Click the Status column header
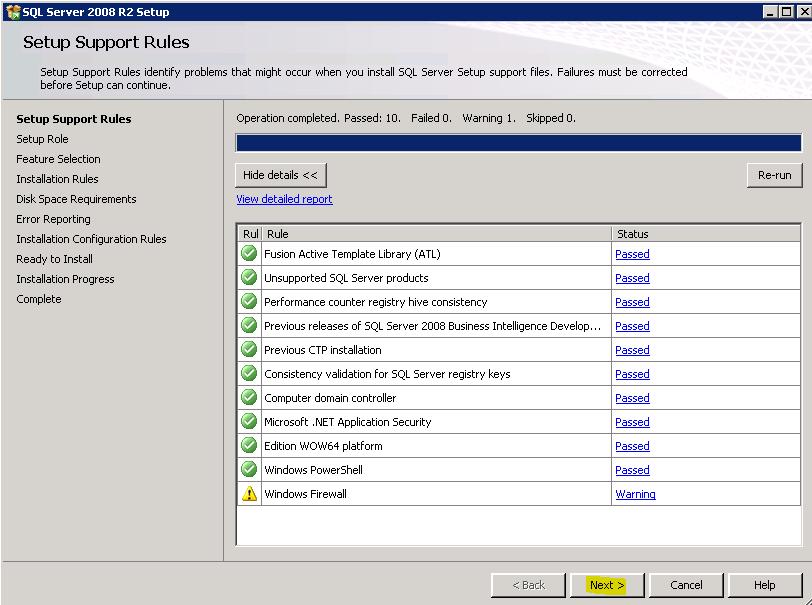 click(x=706, y=234)
